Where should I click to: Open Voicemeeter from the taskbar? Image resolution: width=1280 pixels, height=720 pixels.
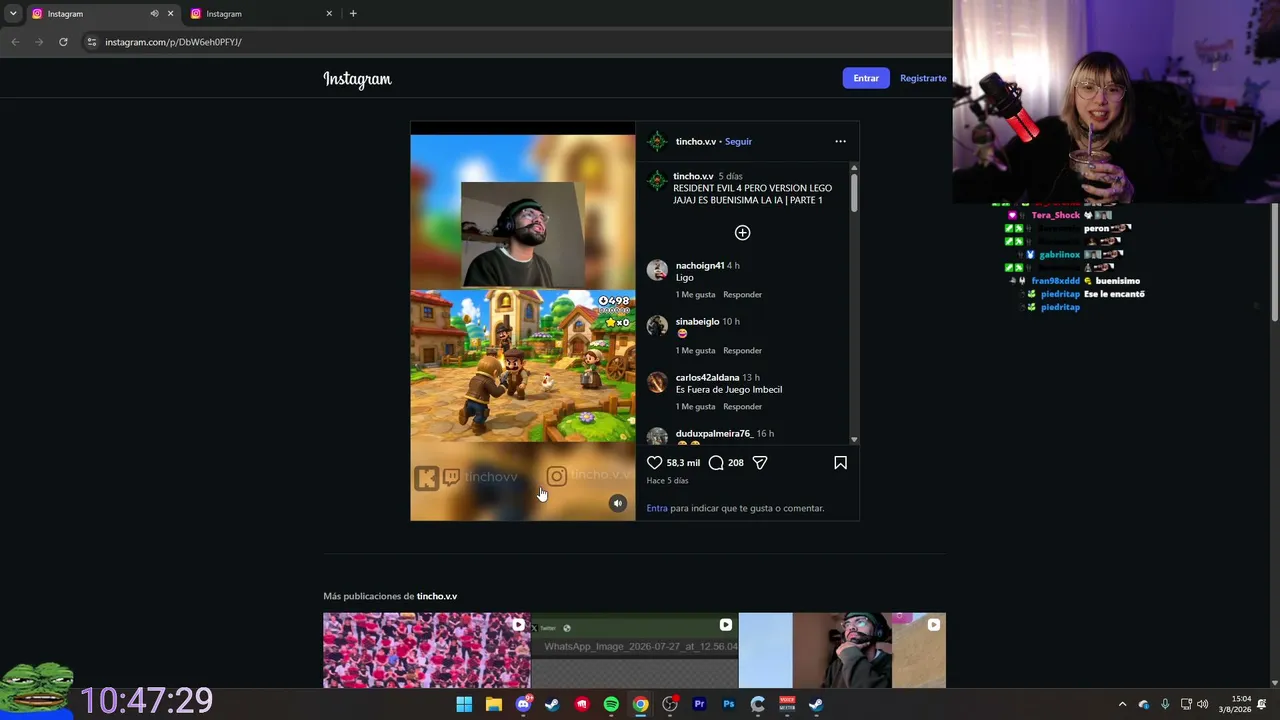[787, 704]
